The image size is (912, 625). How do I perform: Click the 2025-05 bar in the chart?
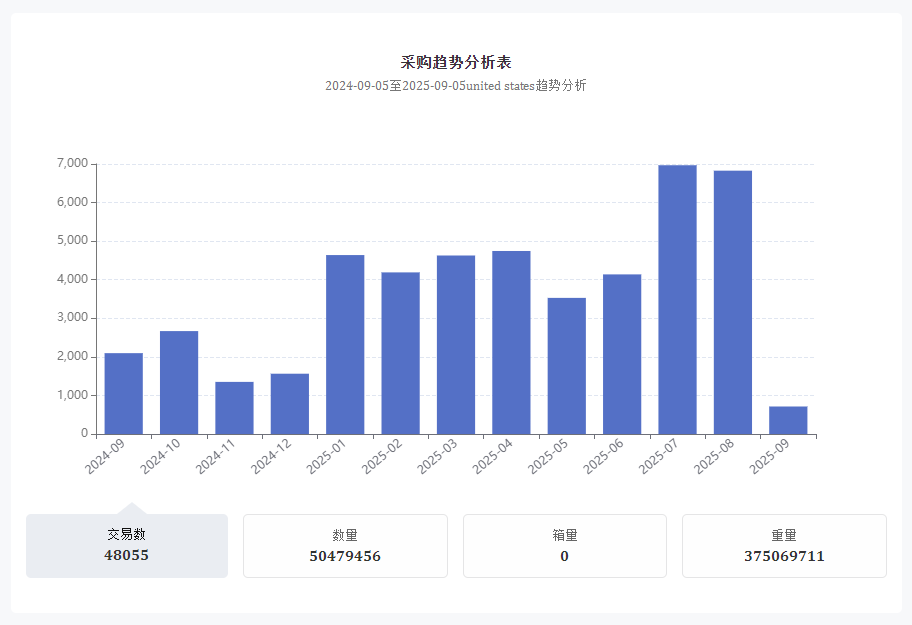coord(567,366)
